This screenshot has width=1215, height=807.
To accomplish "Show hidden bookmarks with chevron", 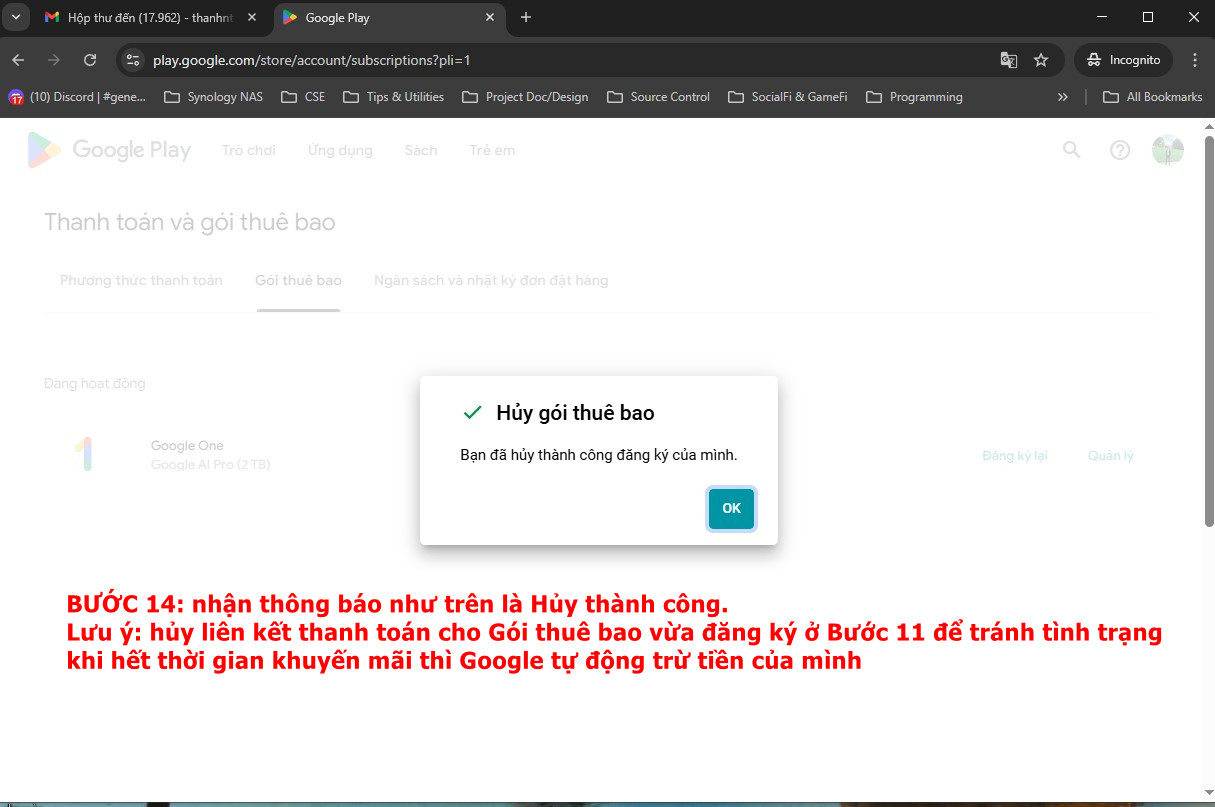I will [x=1062, y=97].
